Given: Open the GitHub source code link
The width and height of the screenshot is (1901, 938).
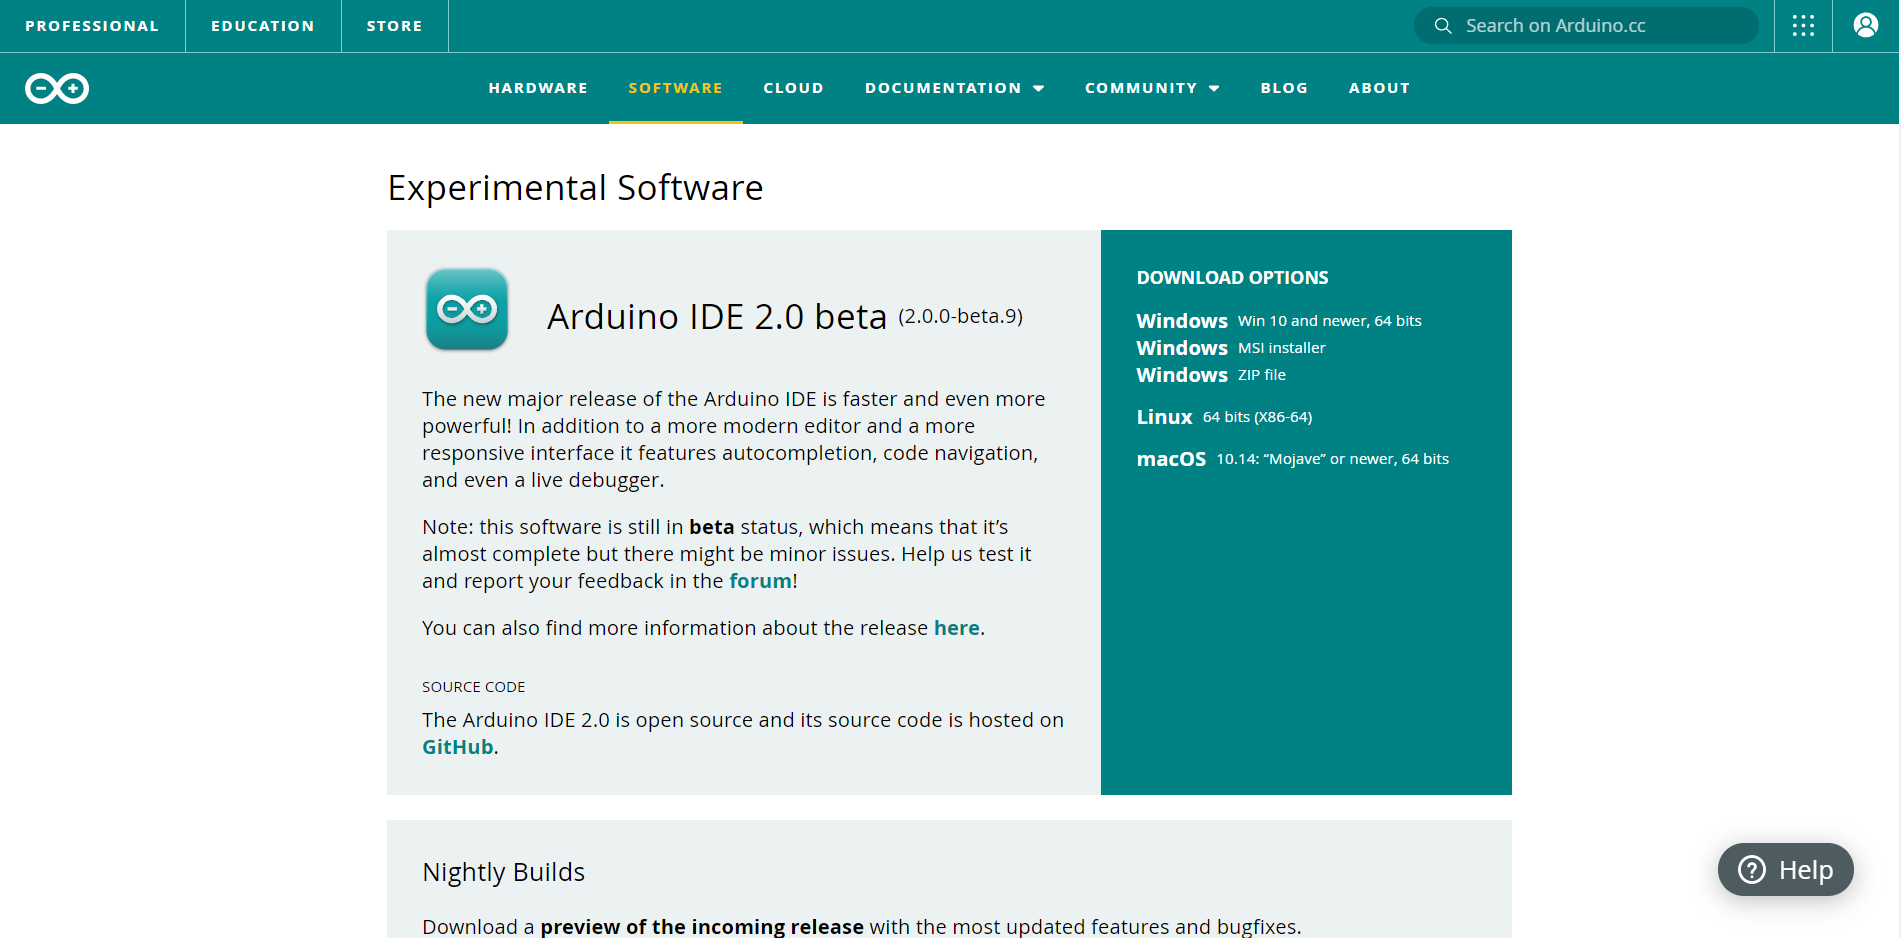Looking at the screenshot, I should tap(458, 747).
